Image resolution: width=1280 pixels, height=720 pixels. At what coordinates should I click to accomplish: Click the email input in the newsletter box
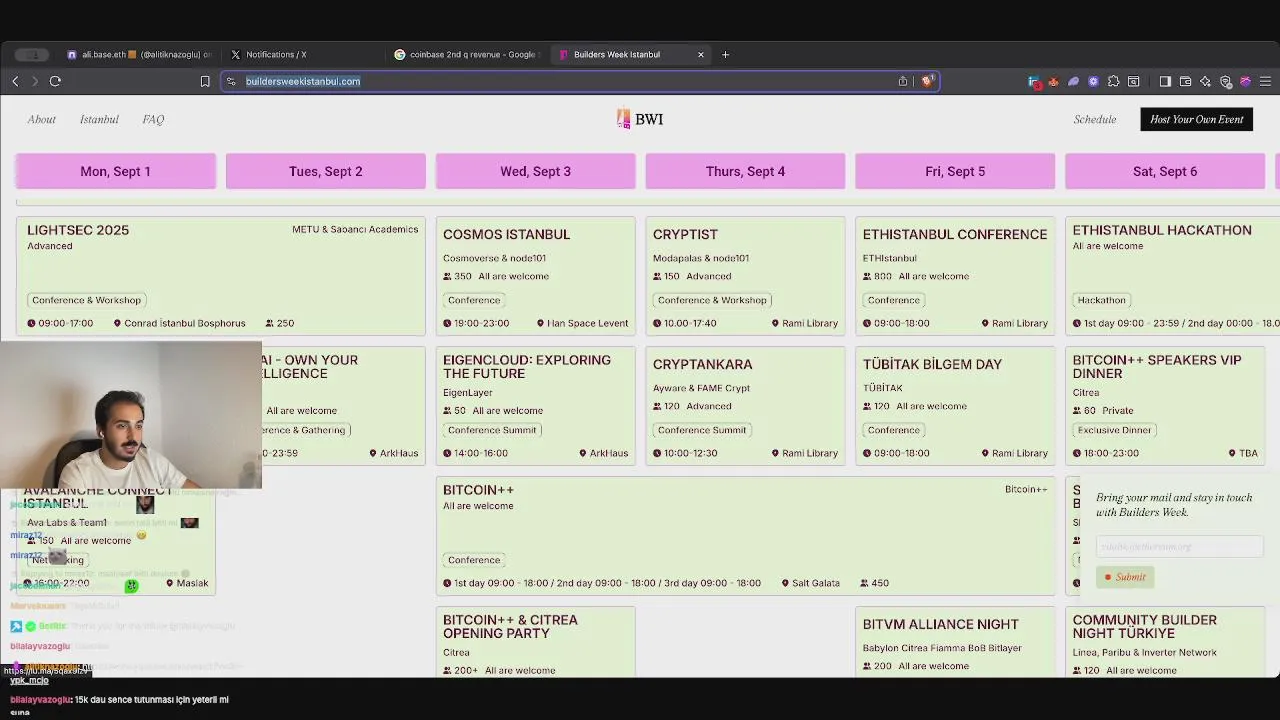point(1179,546)
